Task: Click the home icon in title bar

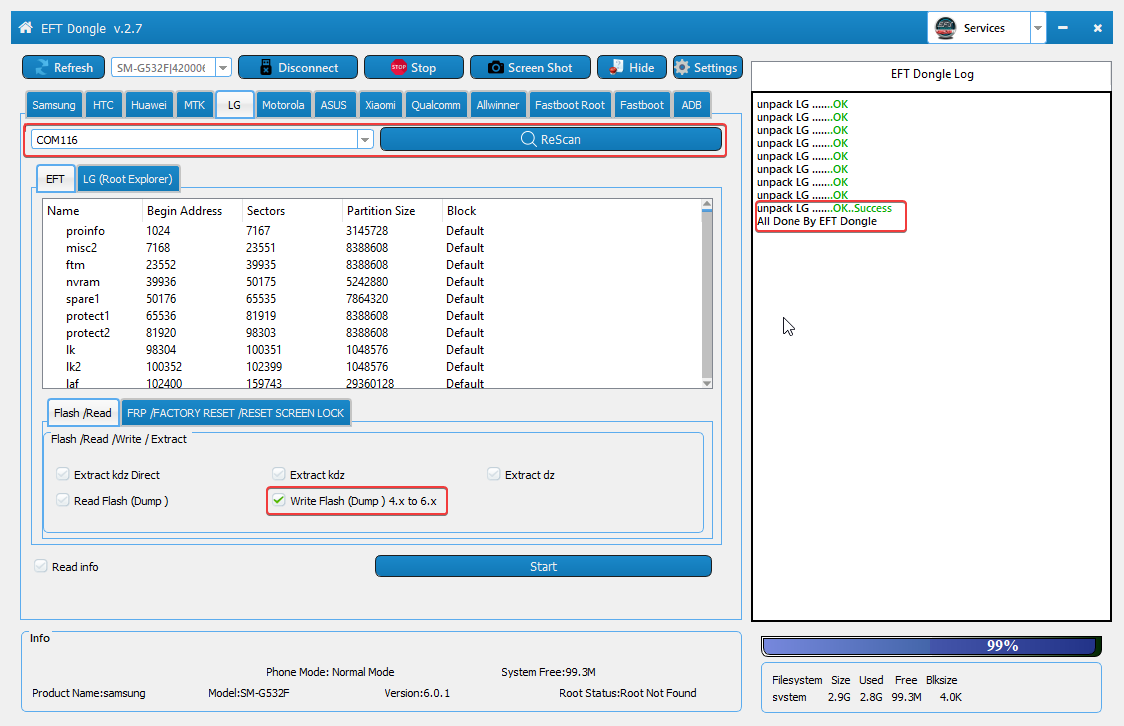Action: [25, 28]
